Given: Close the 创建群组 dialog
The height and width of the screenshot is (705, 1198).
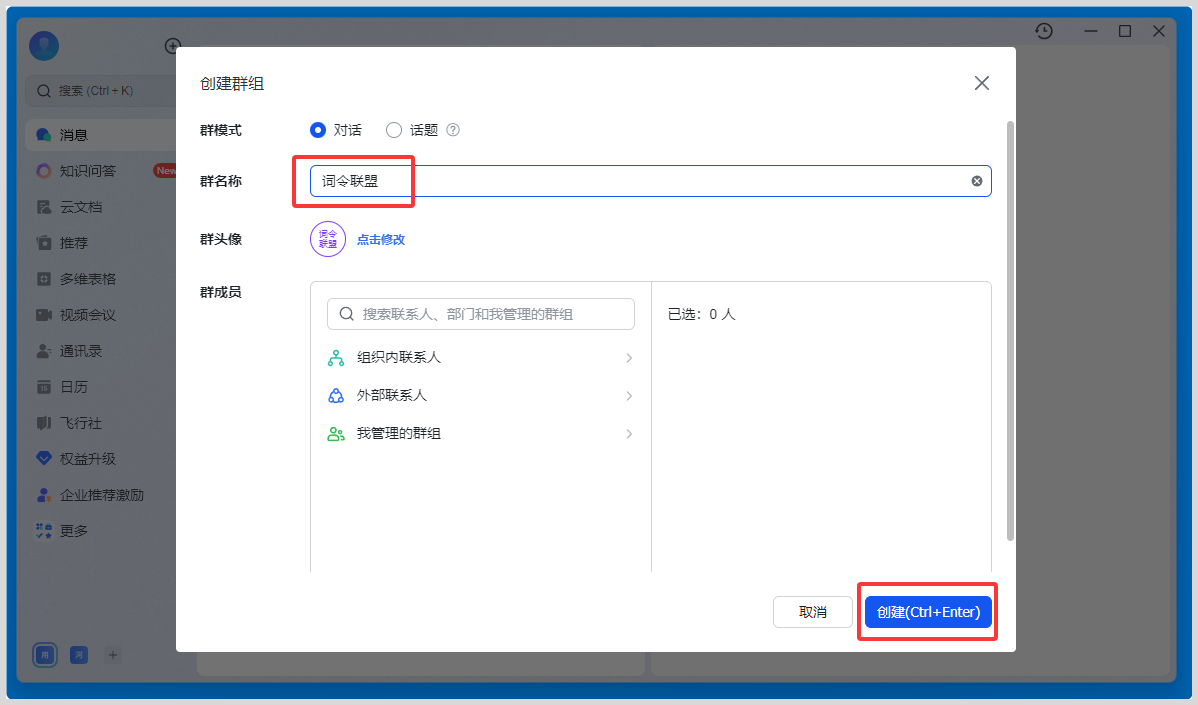Looking at the screenshot, I should (982, 83).
